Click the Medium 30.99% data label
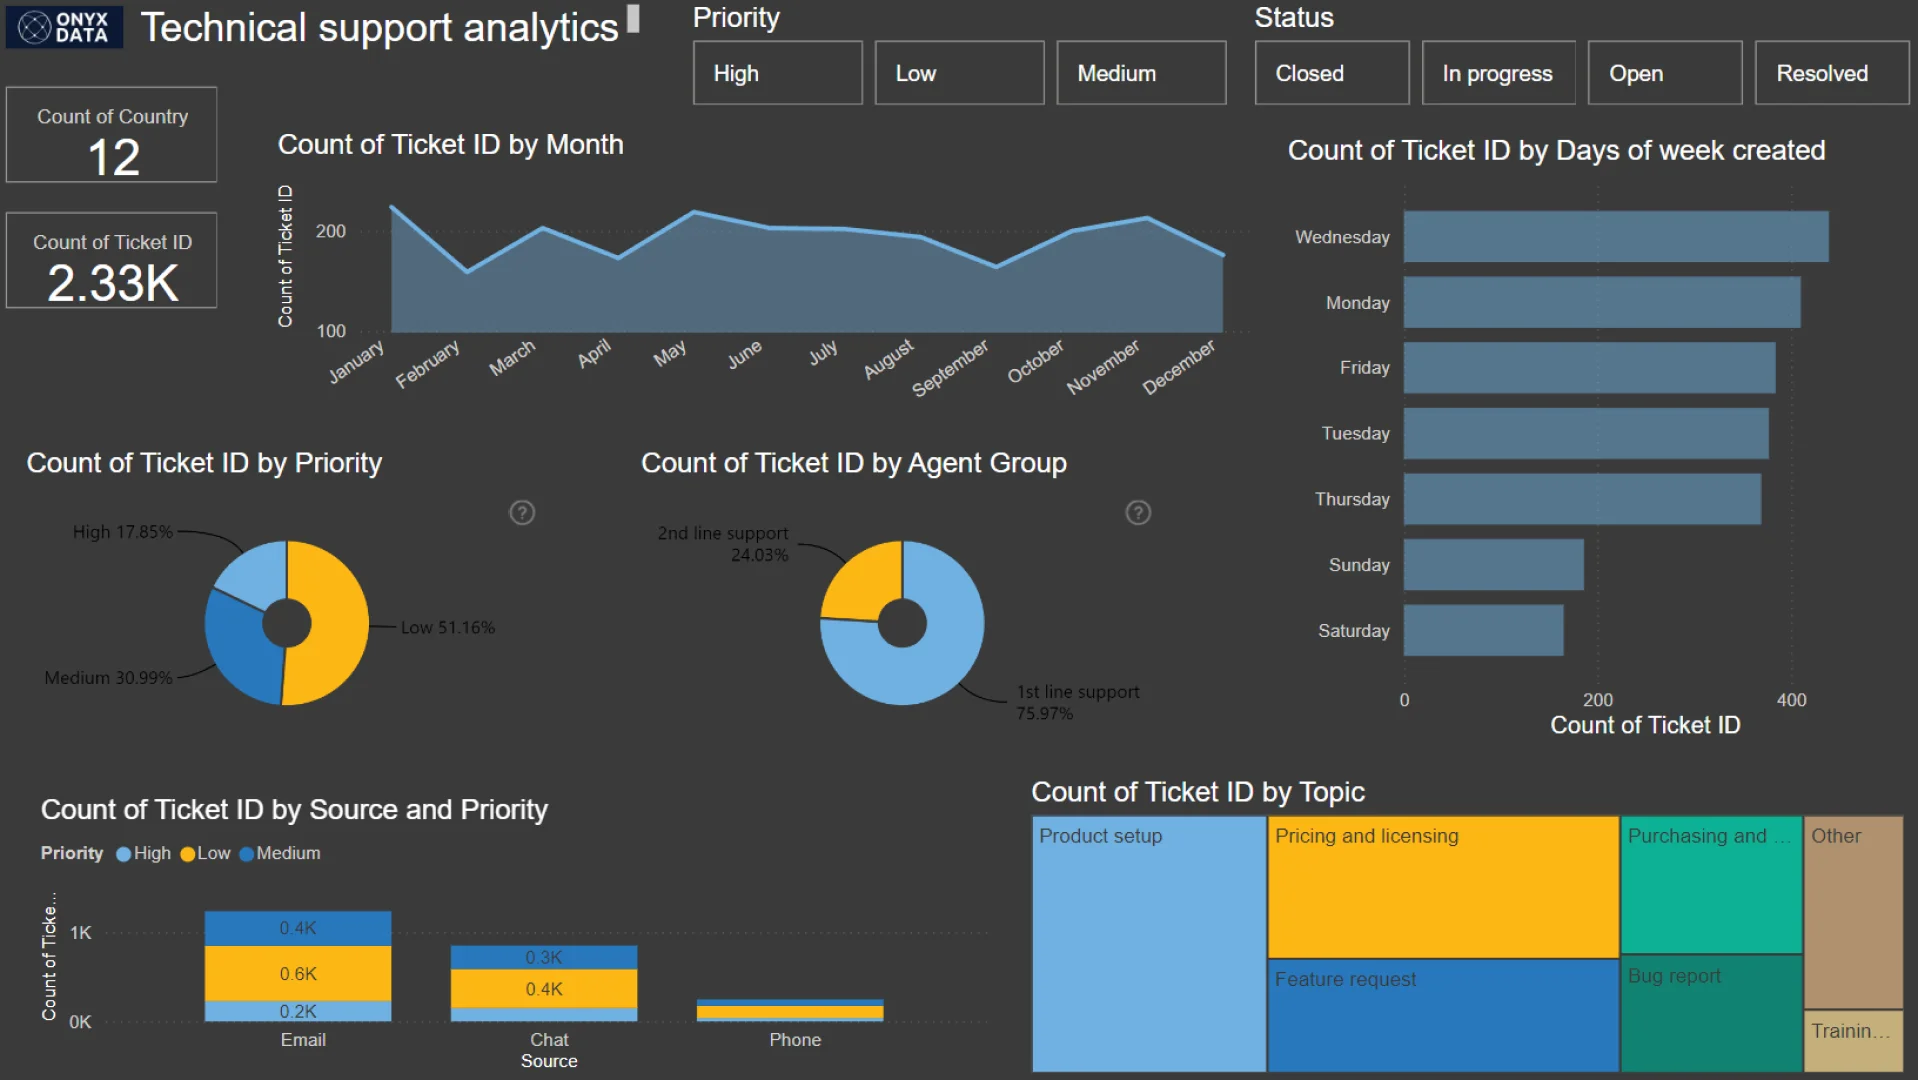This screenshot has width=1920, height=1080. click(x=108, y=678)
